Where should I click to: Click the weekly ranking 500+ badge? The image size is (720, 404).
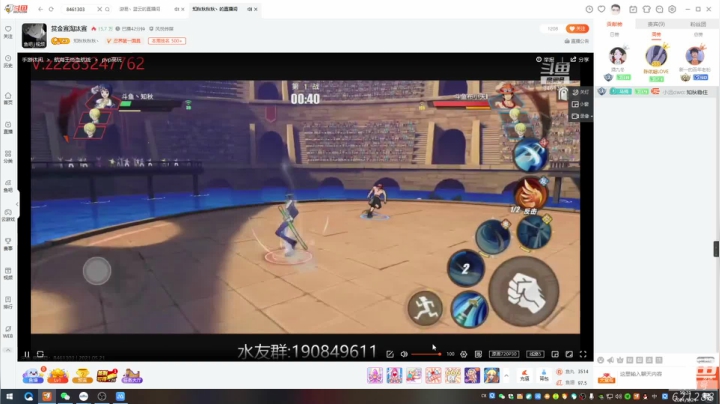point(167,41)
